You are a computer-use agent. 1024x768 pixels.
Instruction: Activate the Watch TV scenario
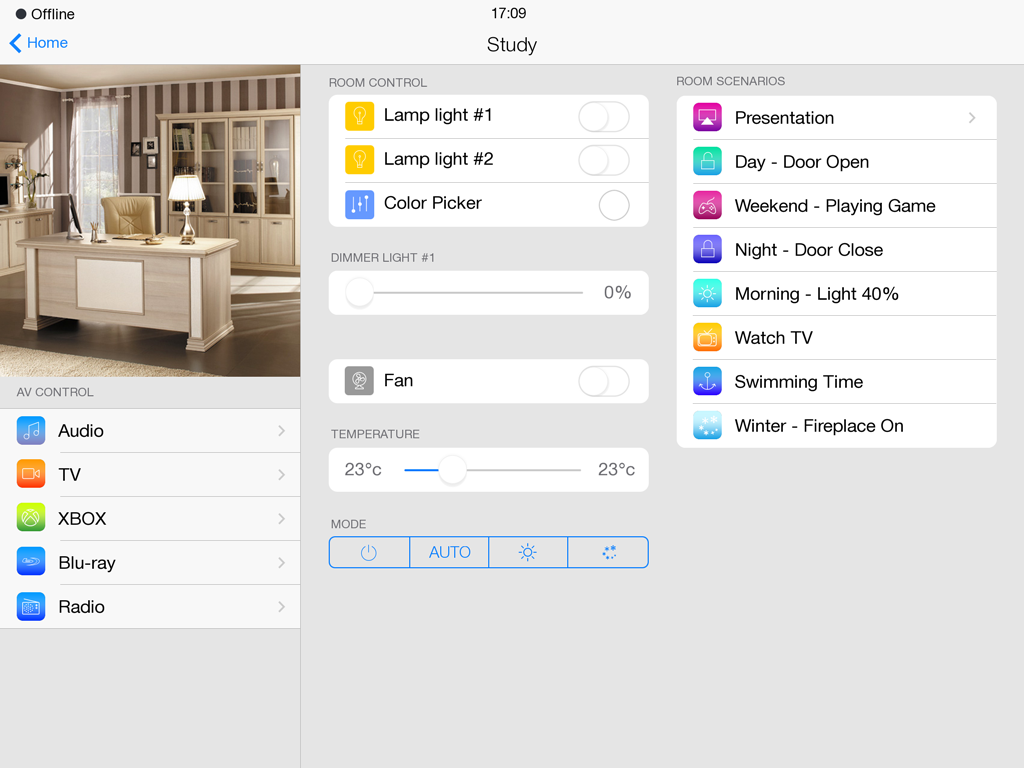[x=837, y=338]
